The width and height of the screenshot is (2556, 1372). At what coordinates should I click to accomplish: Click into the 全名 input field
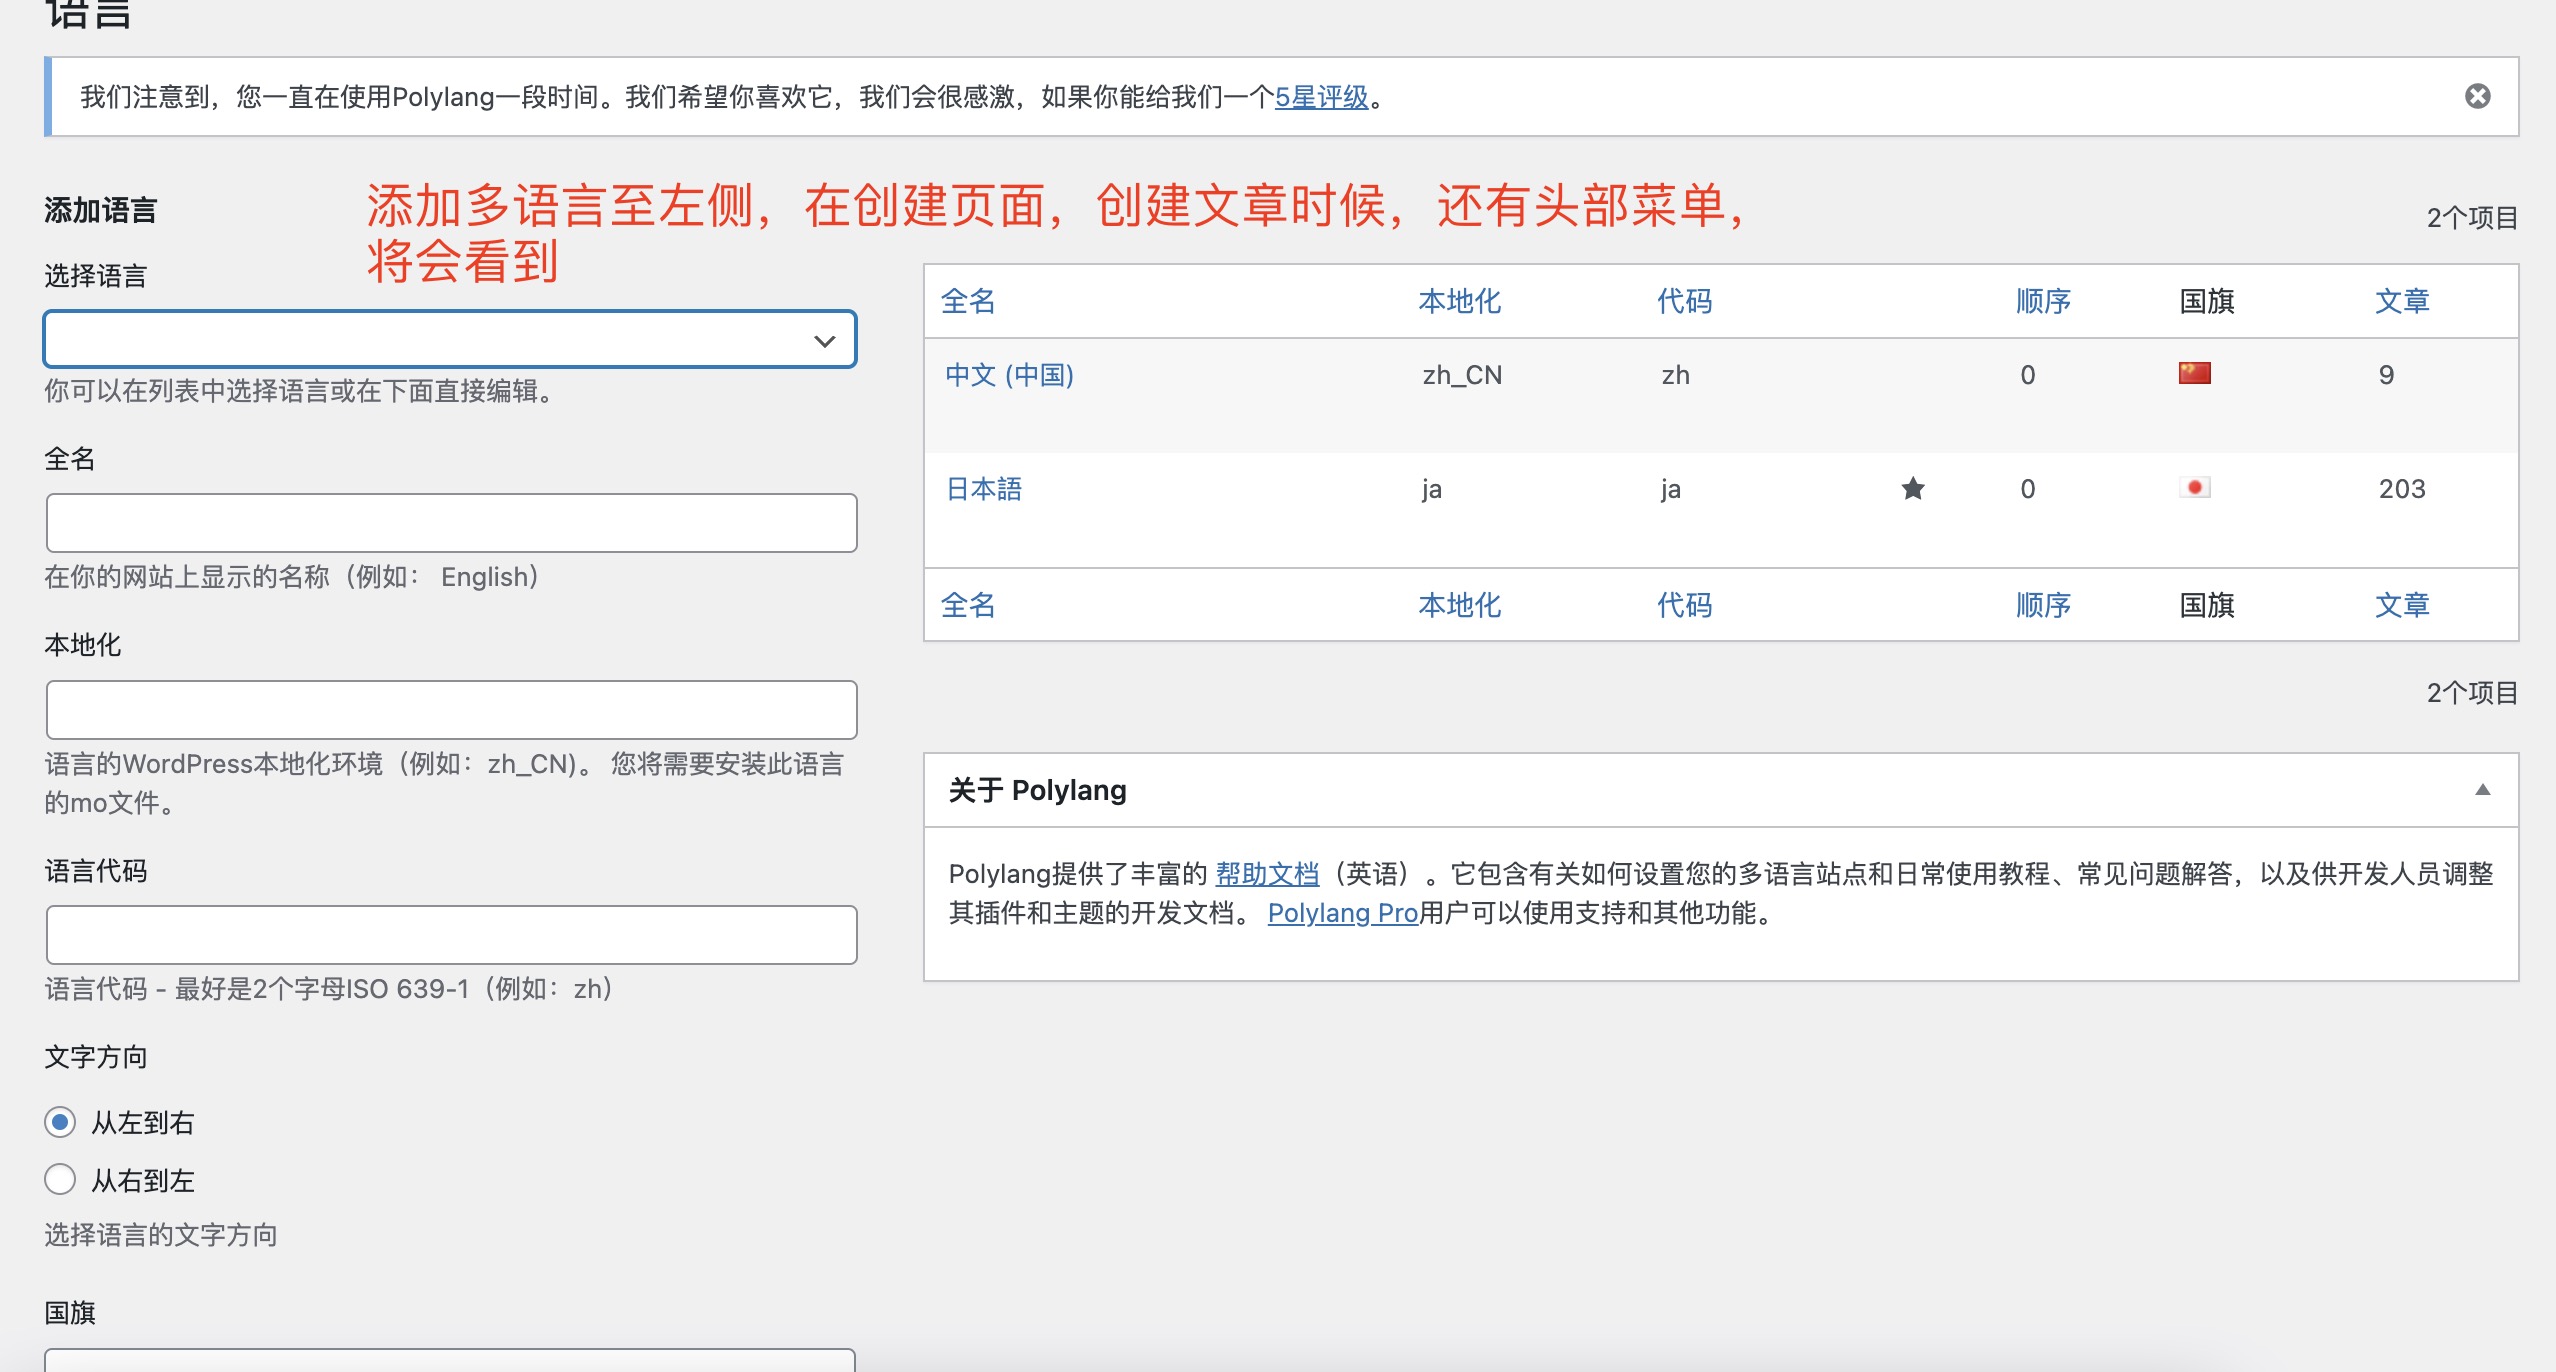[451, 523]
